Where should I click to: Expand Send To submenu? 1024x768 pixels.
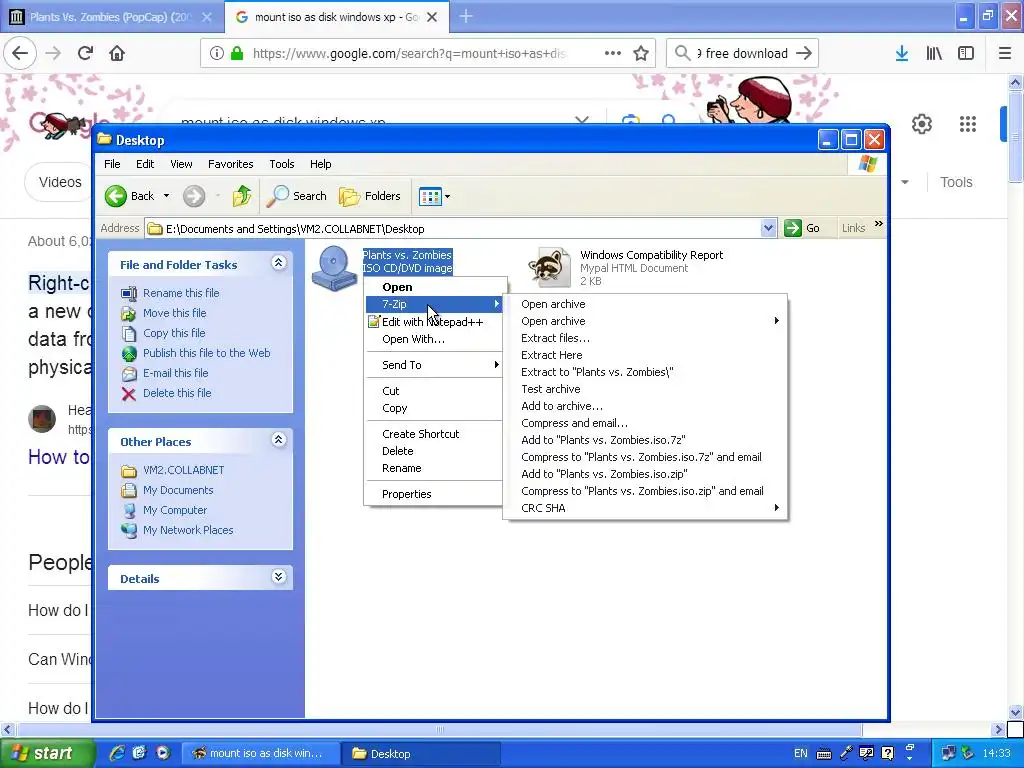434,365
